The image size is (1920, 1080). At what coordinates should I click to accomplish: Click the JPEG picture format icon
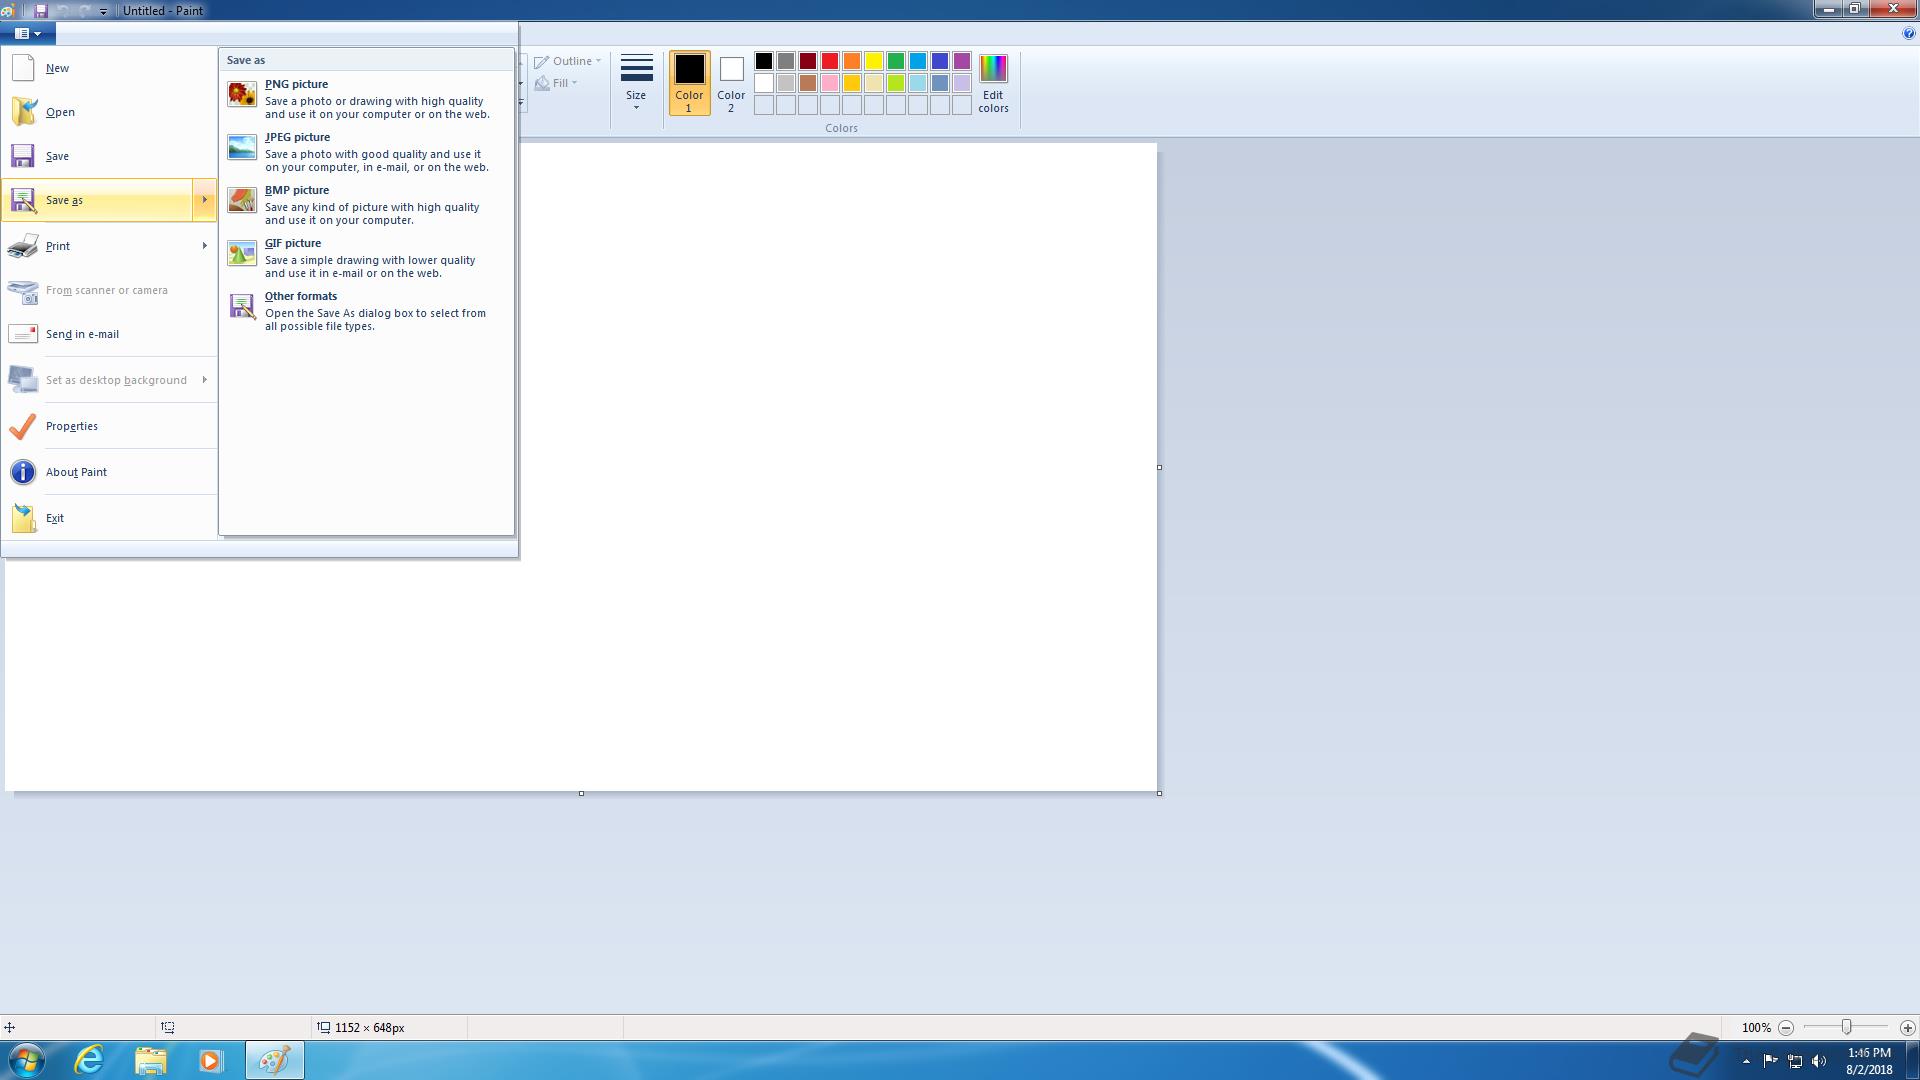[x=242, y=147]
